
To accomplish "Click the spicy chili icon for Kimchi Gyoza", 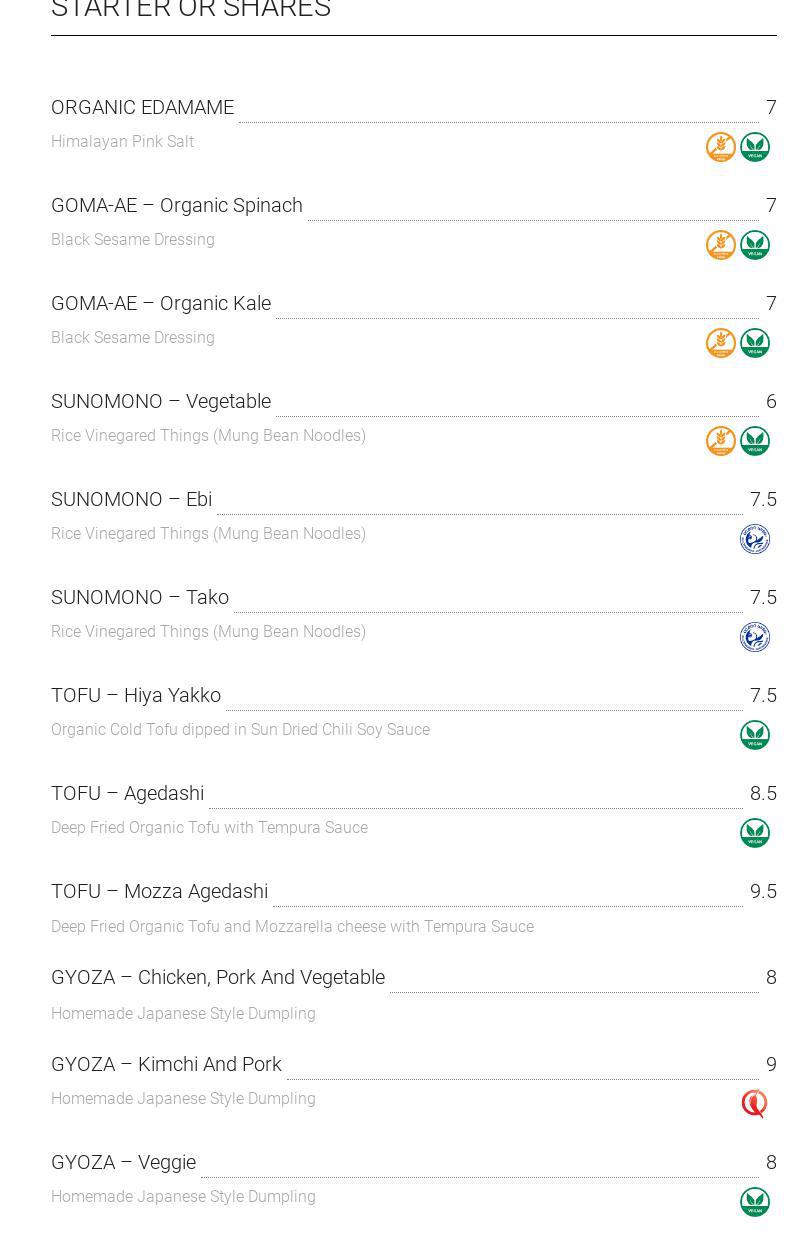I will tap(754, 1103).
